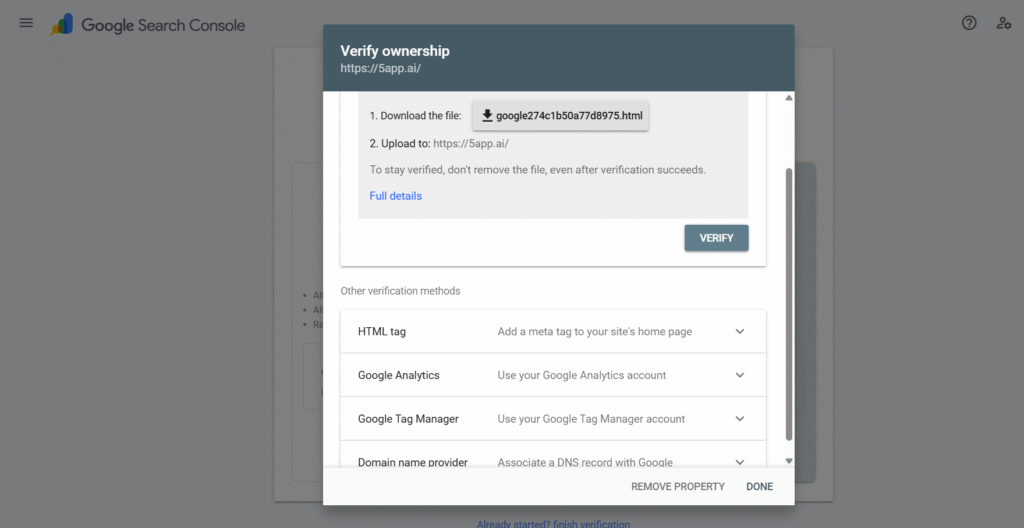Open the user settings account icon
The width and height of the screenshot is (1024, 528).
(1003, 24)
